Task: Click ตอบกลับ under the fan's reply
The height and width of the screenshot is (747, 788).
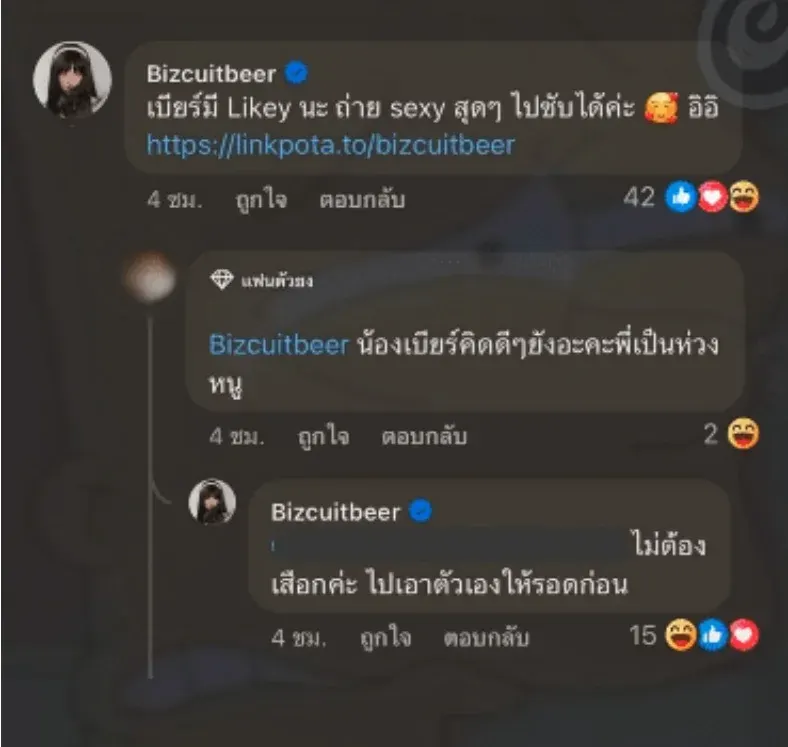Action: [x=424, y=436]
